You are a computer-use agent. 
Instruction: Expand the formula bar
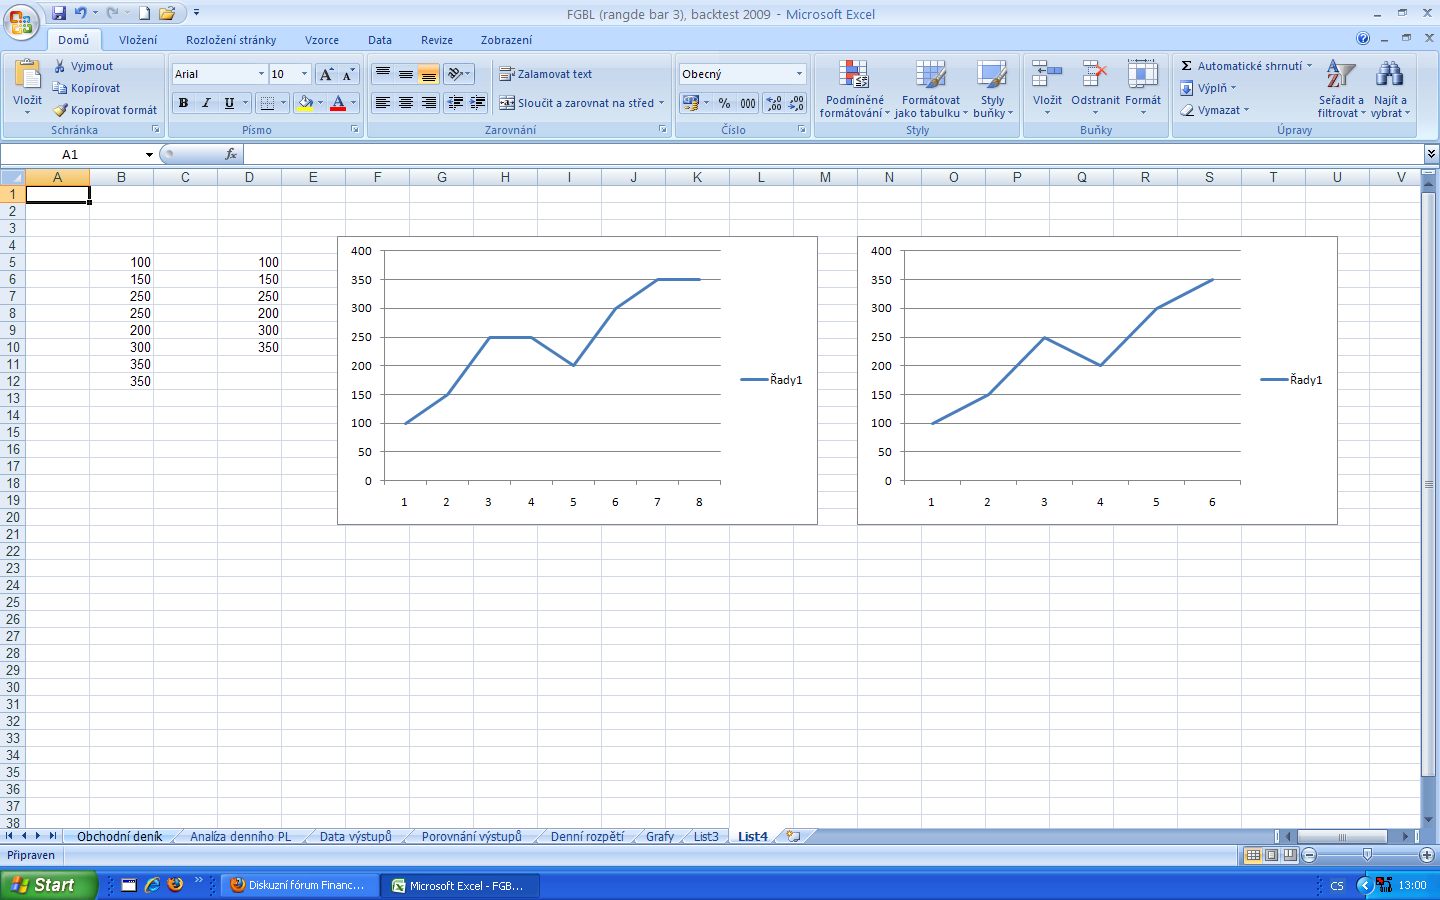point(1431,154)
